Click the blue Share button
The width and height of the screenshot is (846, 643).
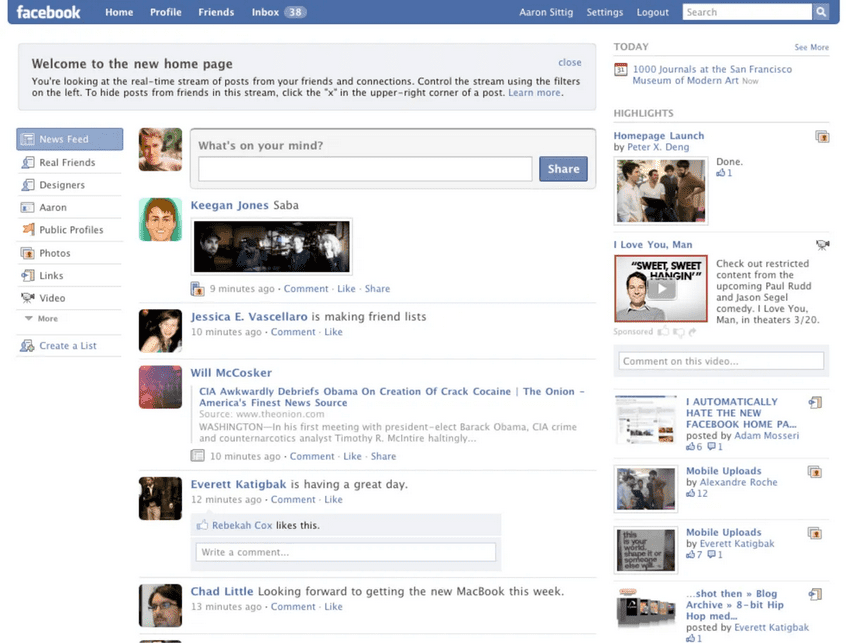[563, 169]
